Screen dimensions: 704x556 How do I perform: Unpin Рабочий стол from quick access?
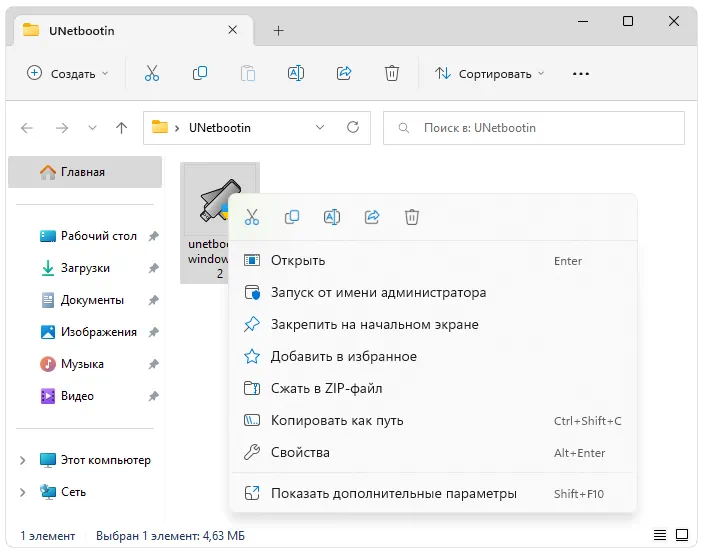pyautogui.click(x=154, y=236)
